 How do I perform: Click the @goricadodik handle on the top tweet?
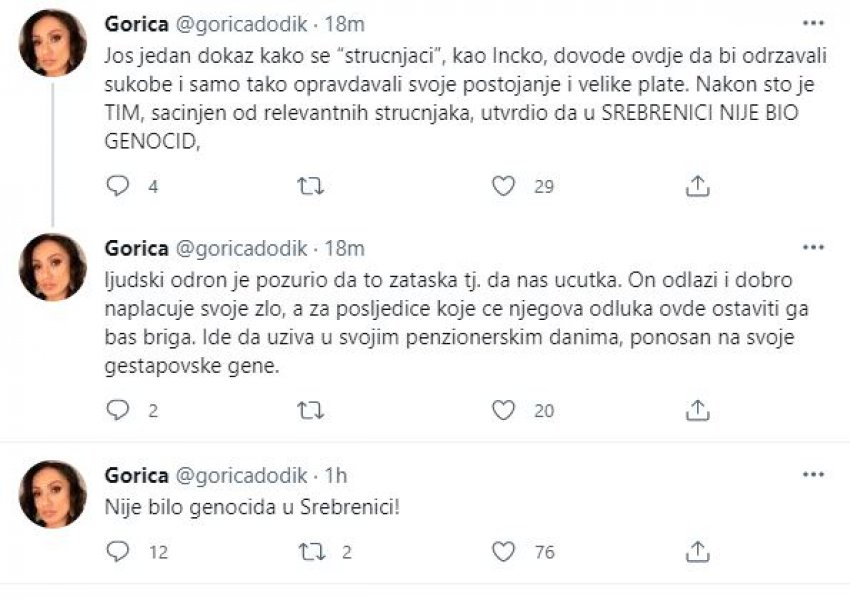point(236,22)
